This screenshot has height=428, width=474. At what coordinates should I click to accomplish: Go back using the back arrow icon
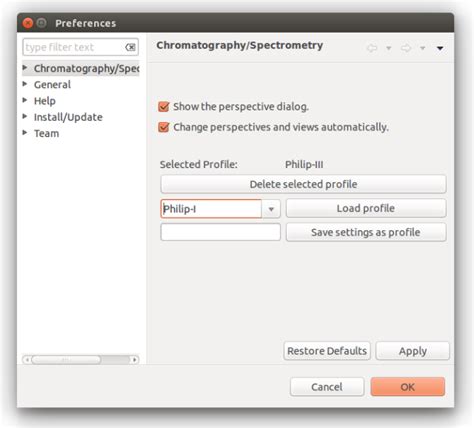pyautogui.click(x=372, y=48)
